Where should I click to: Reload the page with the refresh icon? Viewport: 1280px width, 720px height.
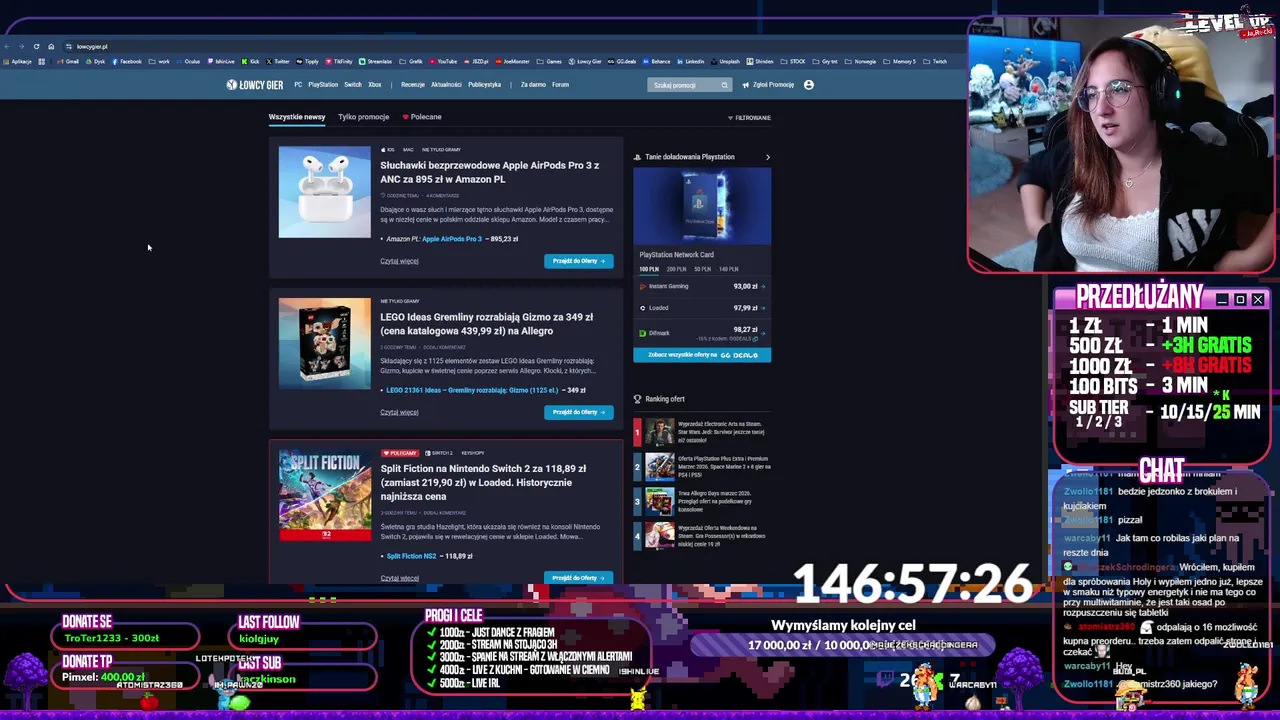coord(36,47)
